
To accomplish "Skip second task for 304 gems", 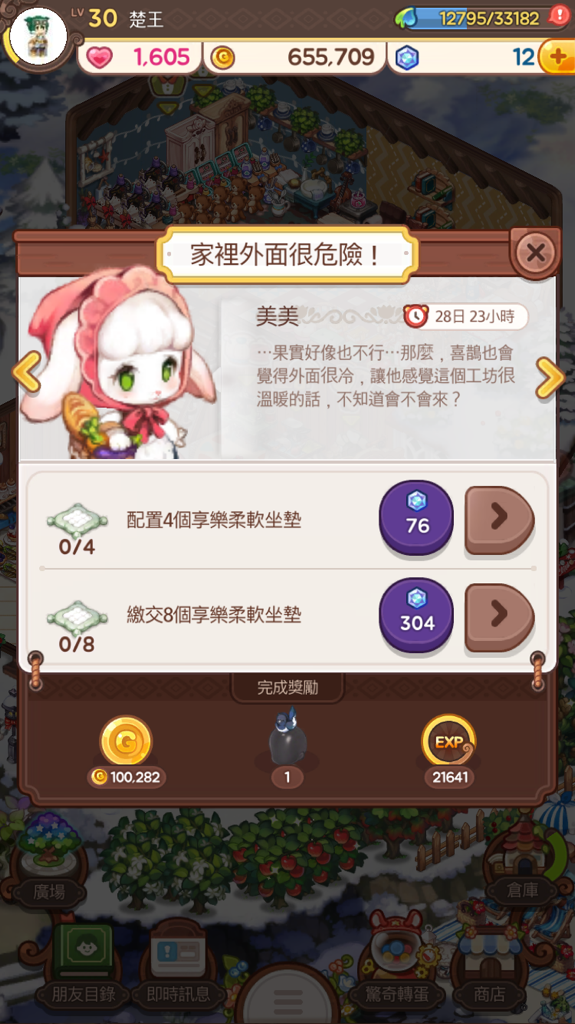I will (416, 615).
